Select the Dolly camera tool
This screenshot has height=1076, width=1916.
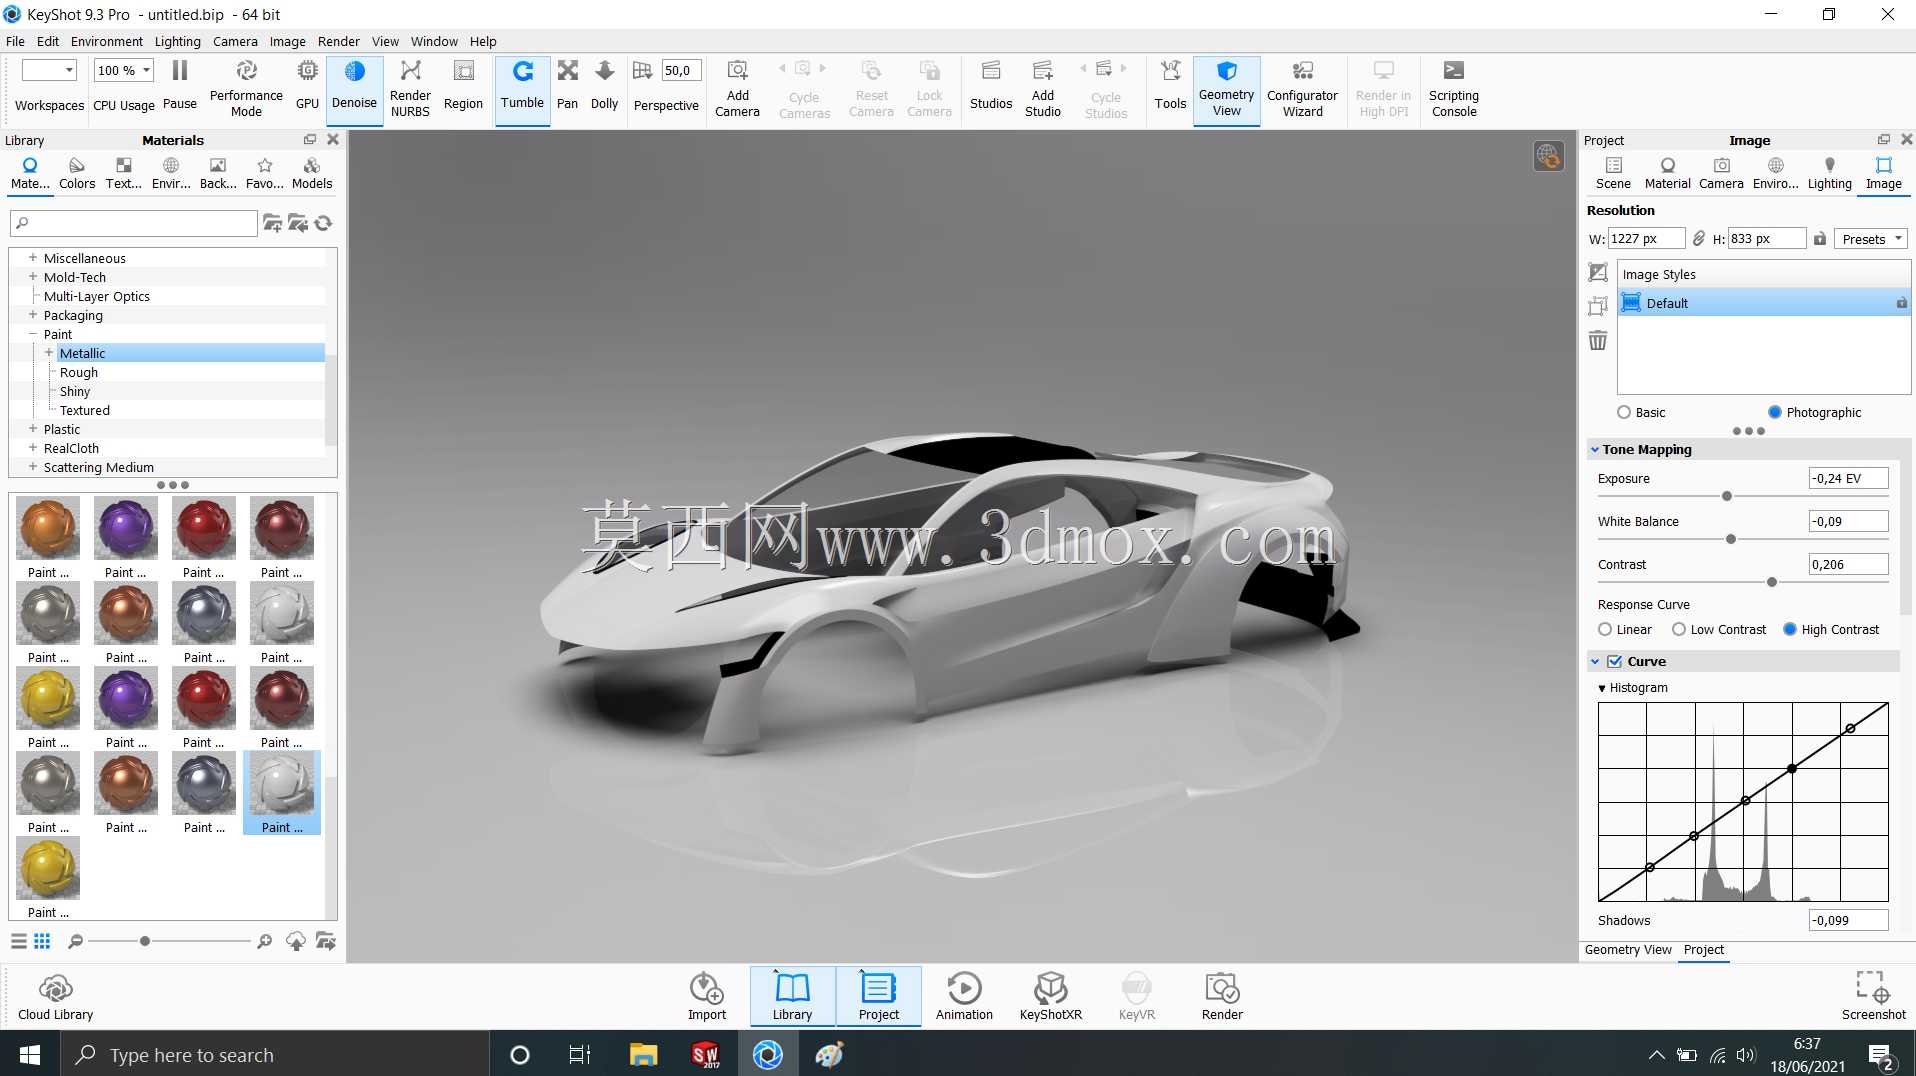[x=604, y=85]
